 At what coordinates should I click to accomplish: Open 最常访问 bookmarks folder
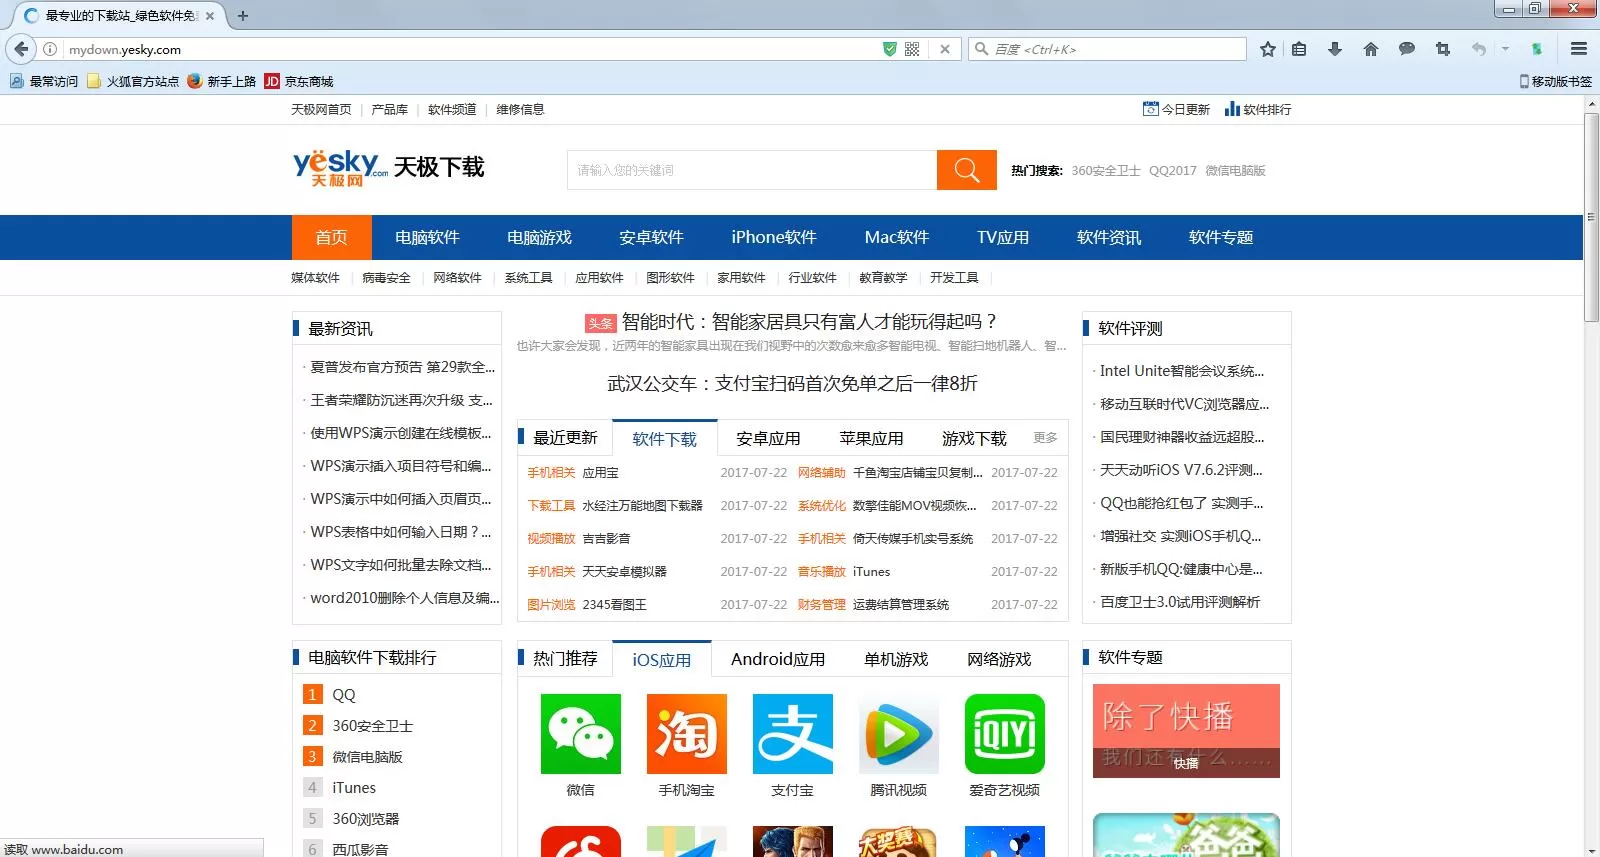point(44,81)
